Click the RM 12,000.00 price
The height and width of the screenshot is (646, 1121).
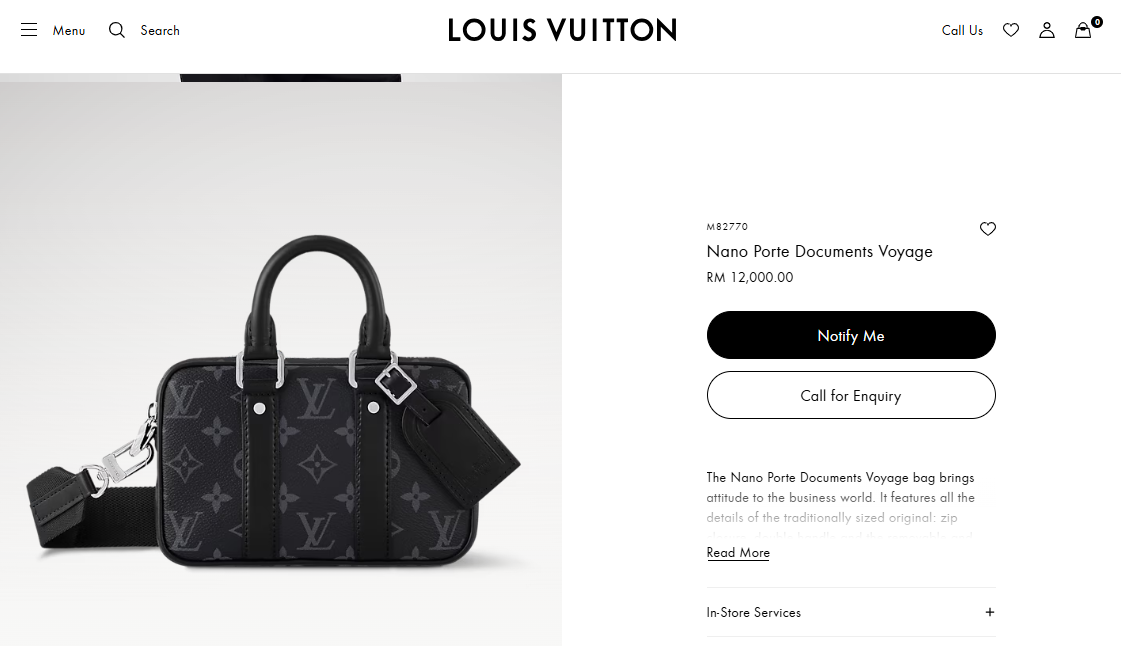point(749,278)
